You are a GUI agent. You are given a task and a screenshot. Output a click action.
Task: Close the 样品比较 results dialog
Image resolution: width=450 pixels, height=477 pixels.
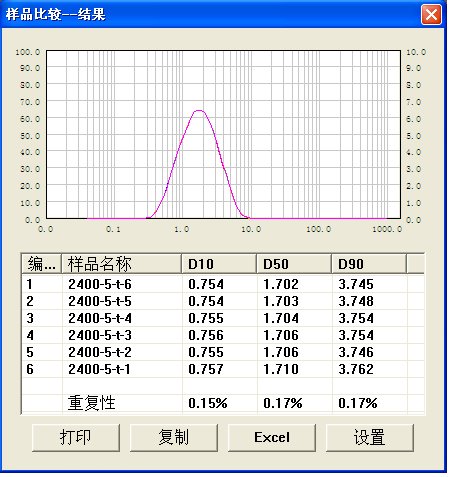431,14
